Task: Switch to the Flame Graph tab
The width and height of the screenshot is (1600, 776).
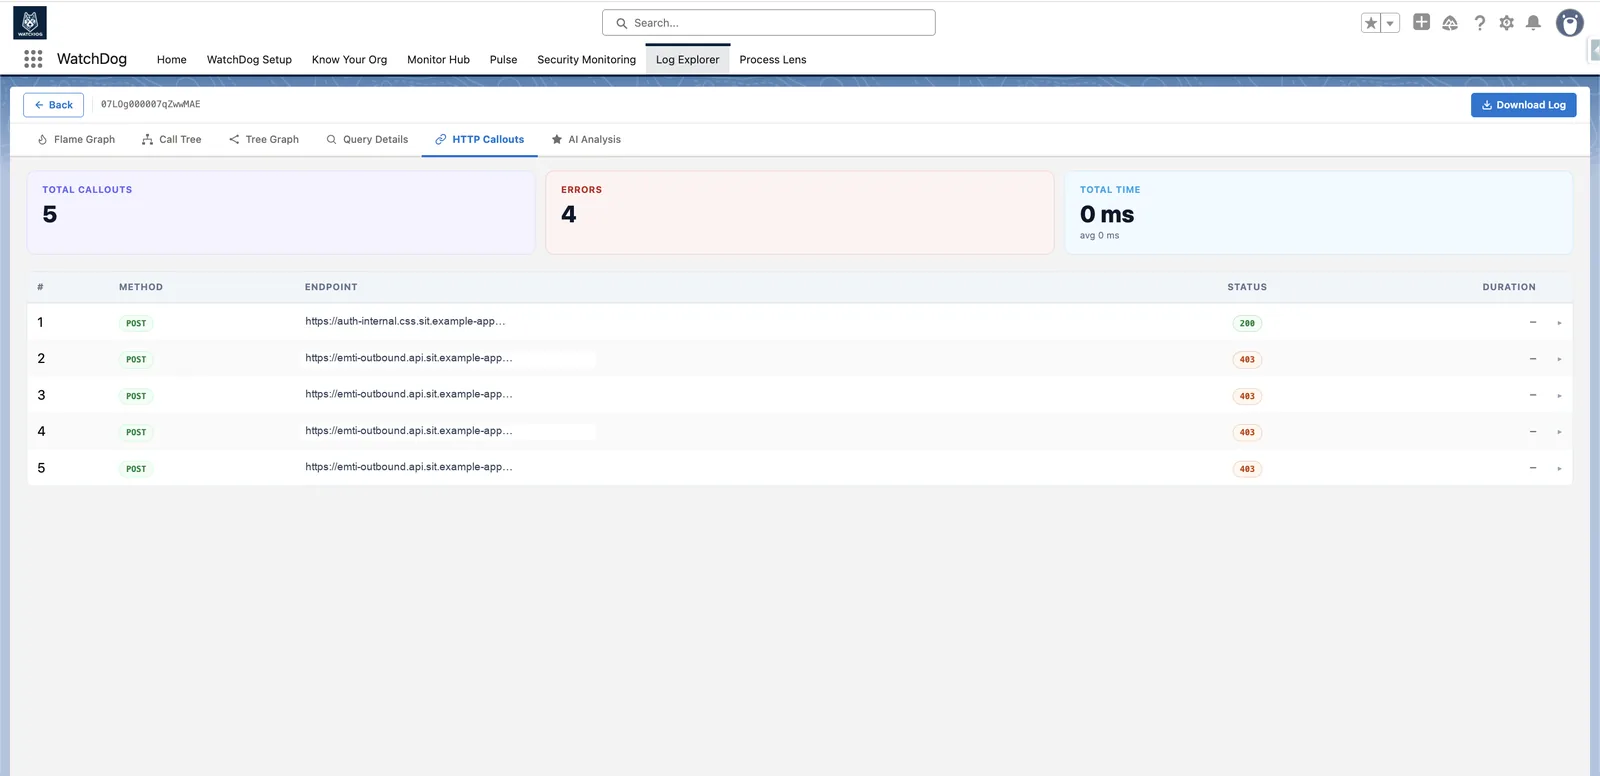Action: pos(76,140)
